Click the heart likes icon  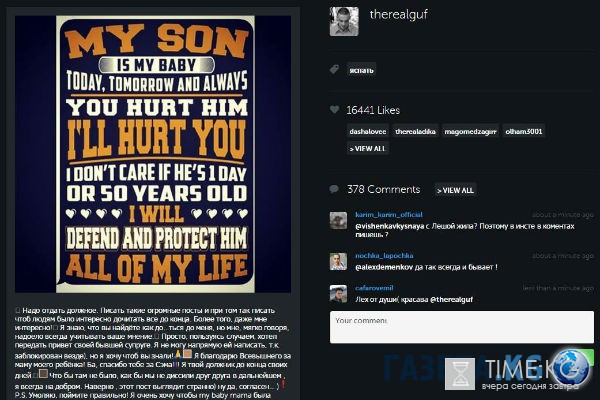tap(334, 110)
